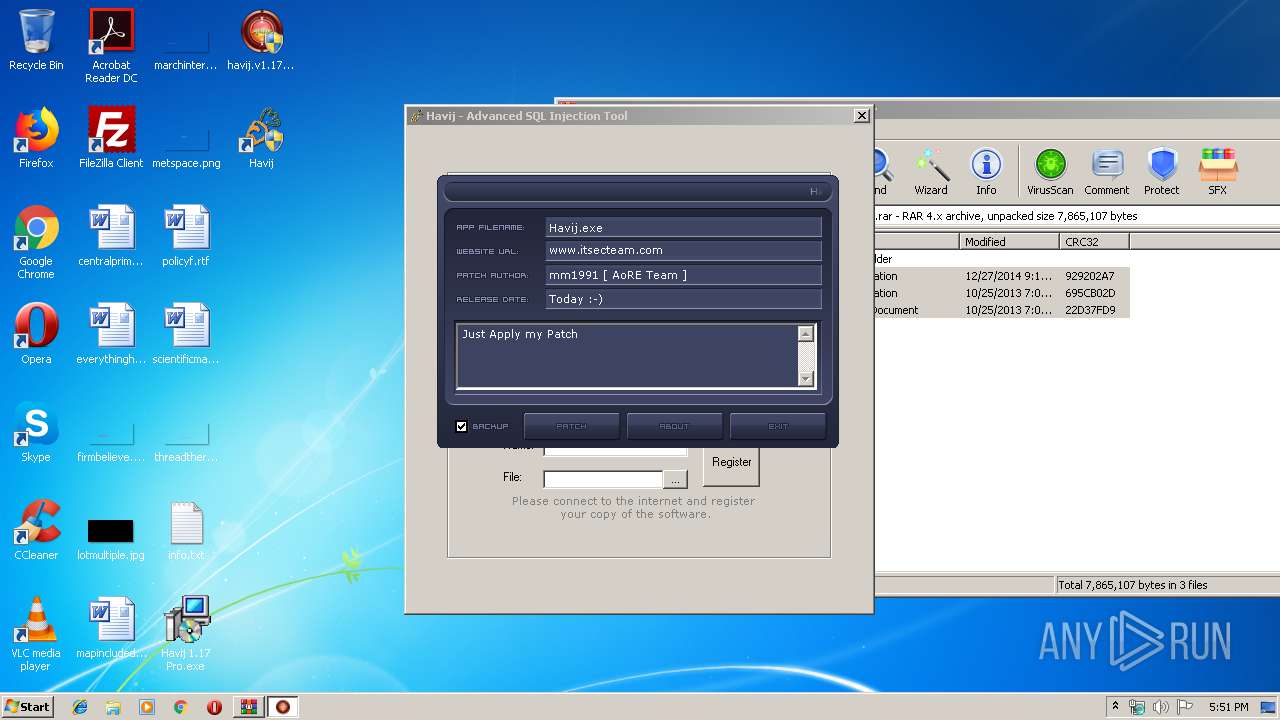Launch Opera from taskbar
This screenshot has height=720, width=1280.
214,707
